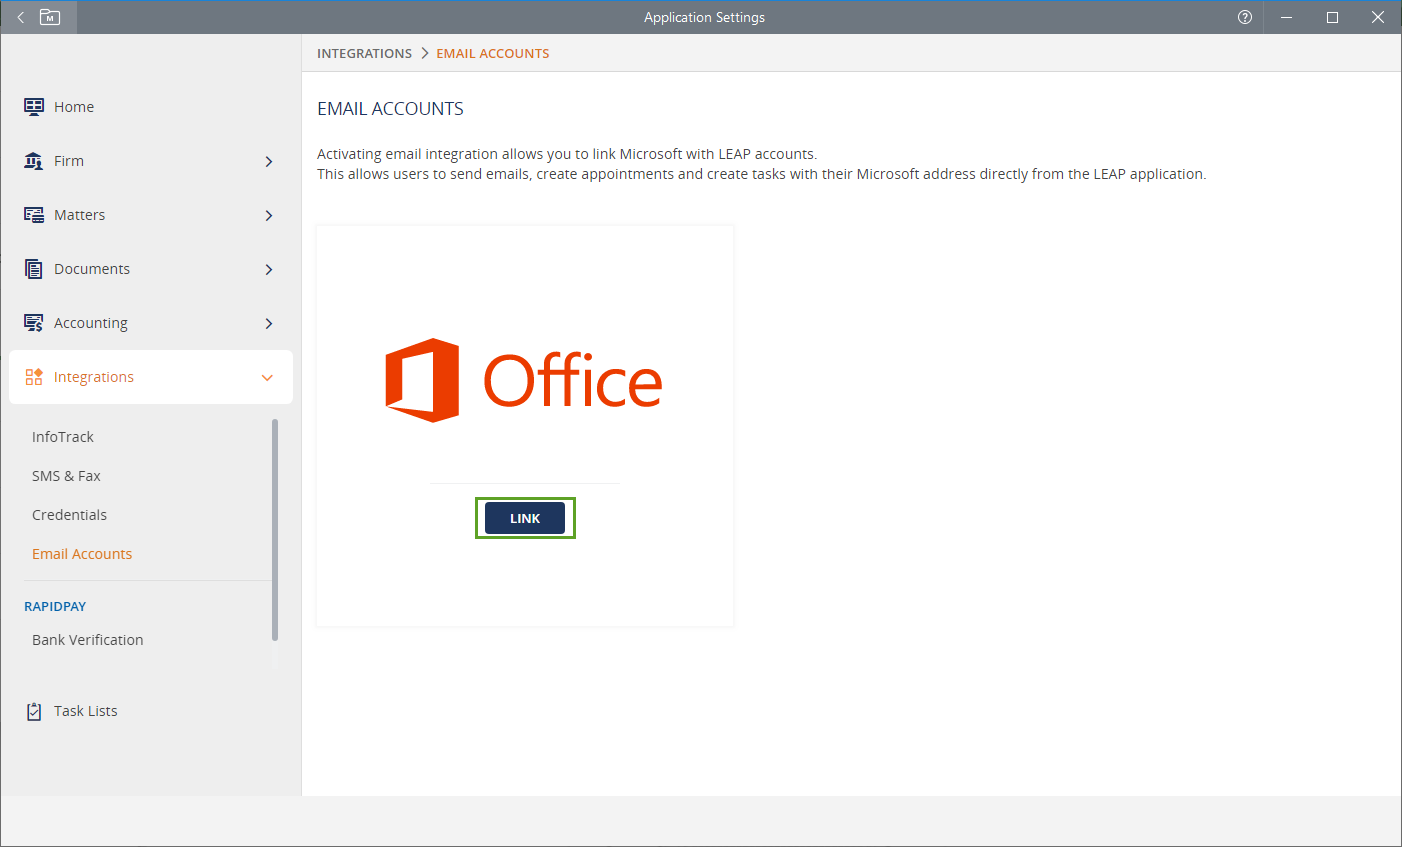1402x847 pixels.
Task: Open InfoTrack integration settings
Action: click(x=63, y=437)
